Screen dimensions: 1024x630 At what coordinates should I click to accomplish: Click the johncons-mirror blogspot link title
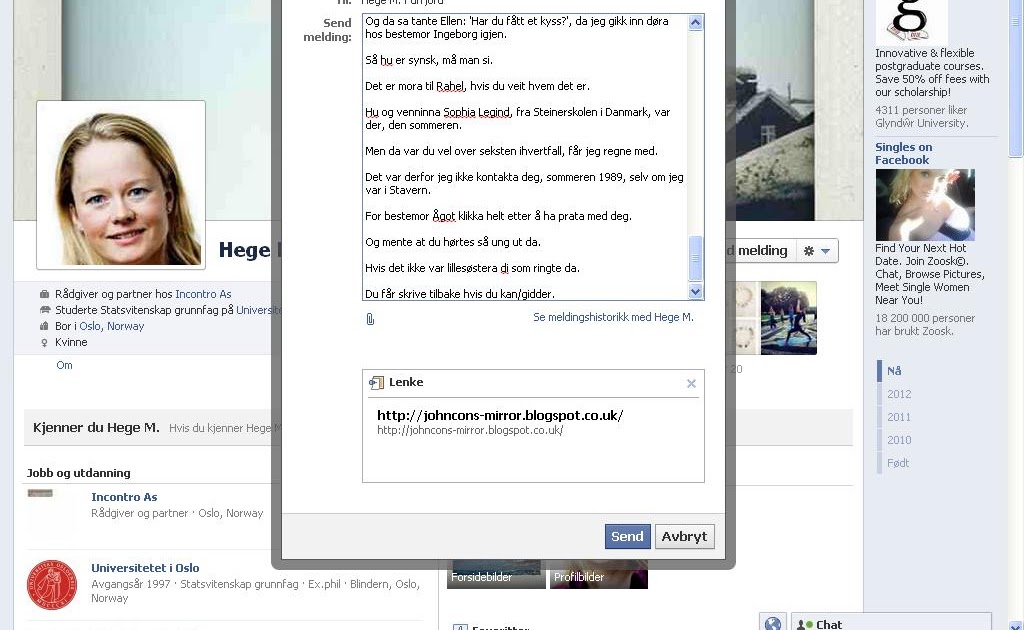[x=500, y=415]
